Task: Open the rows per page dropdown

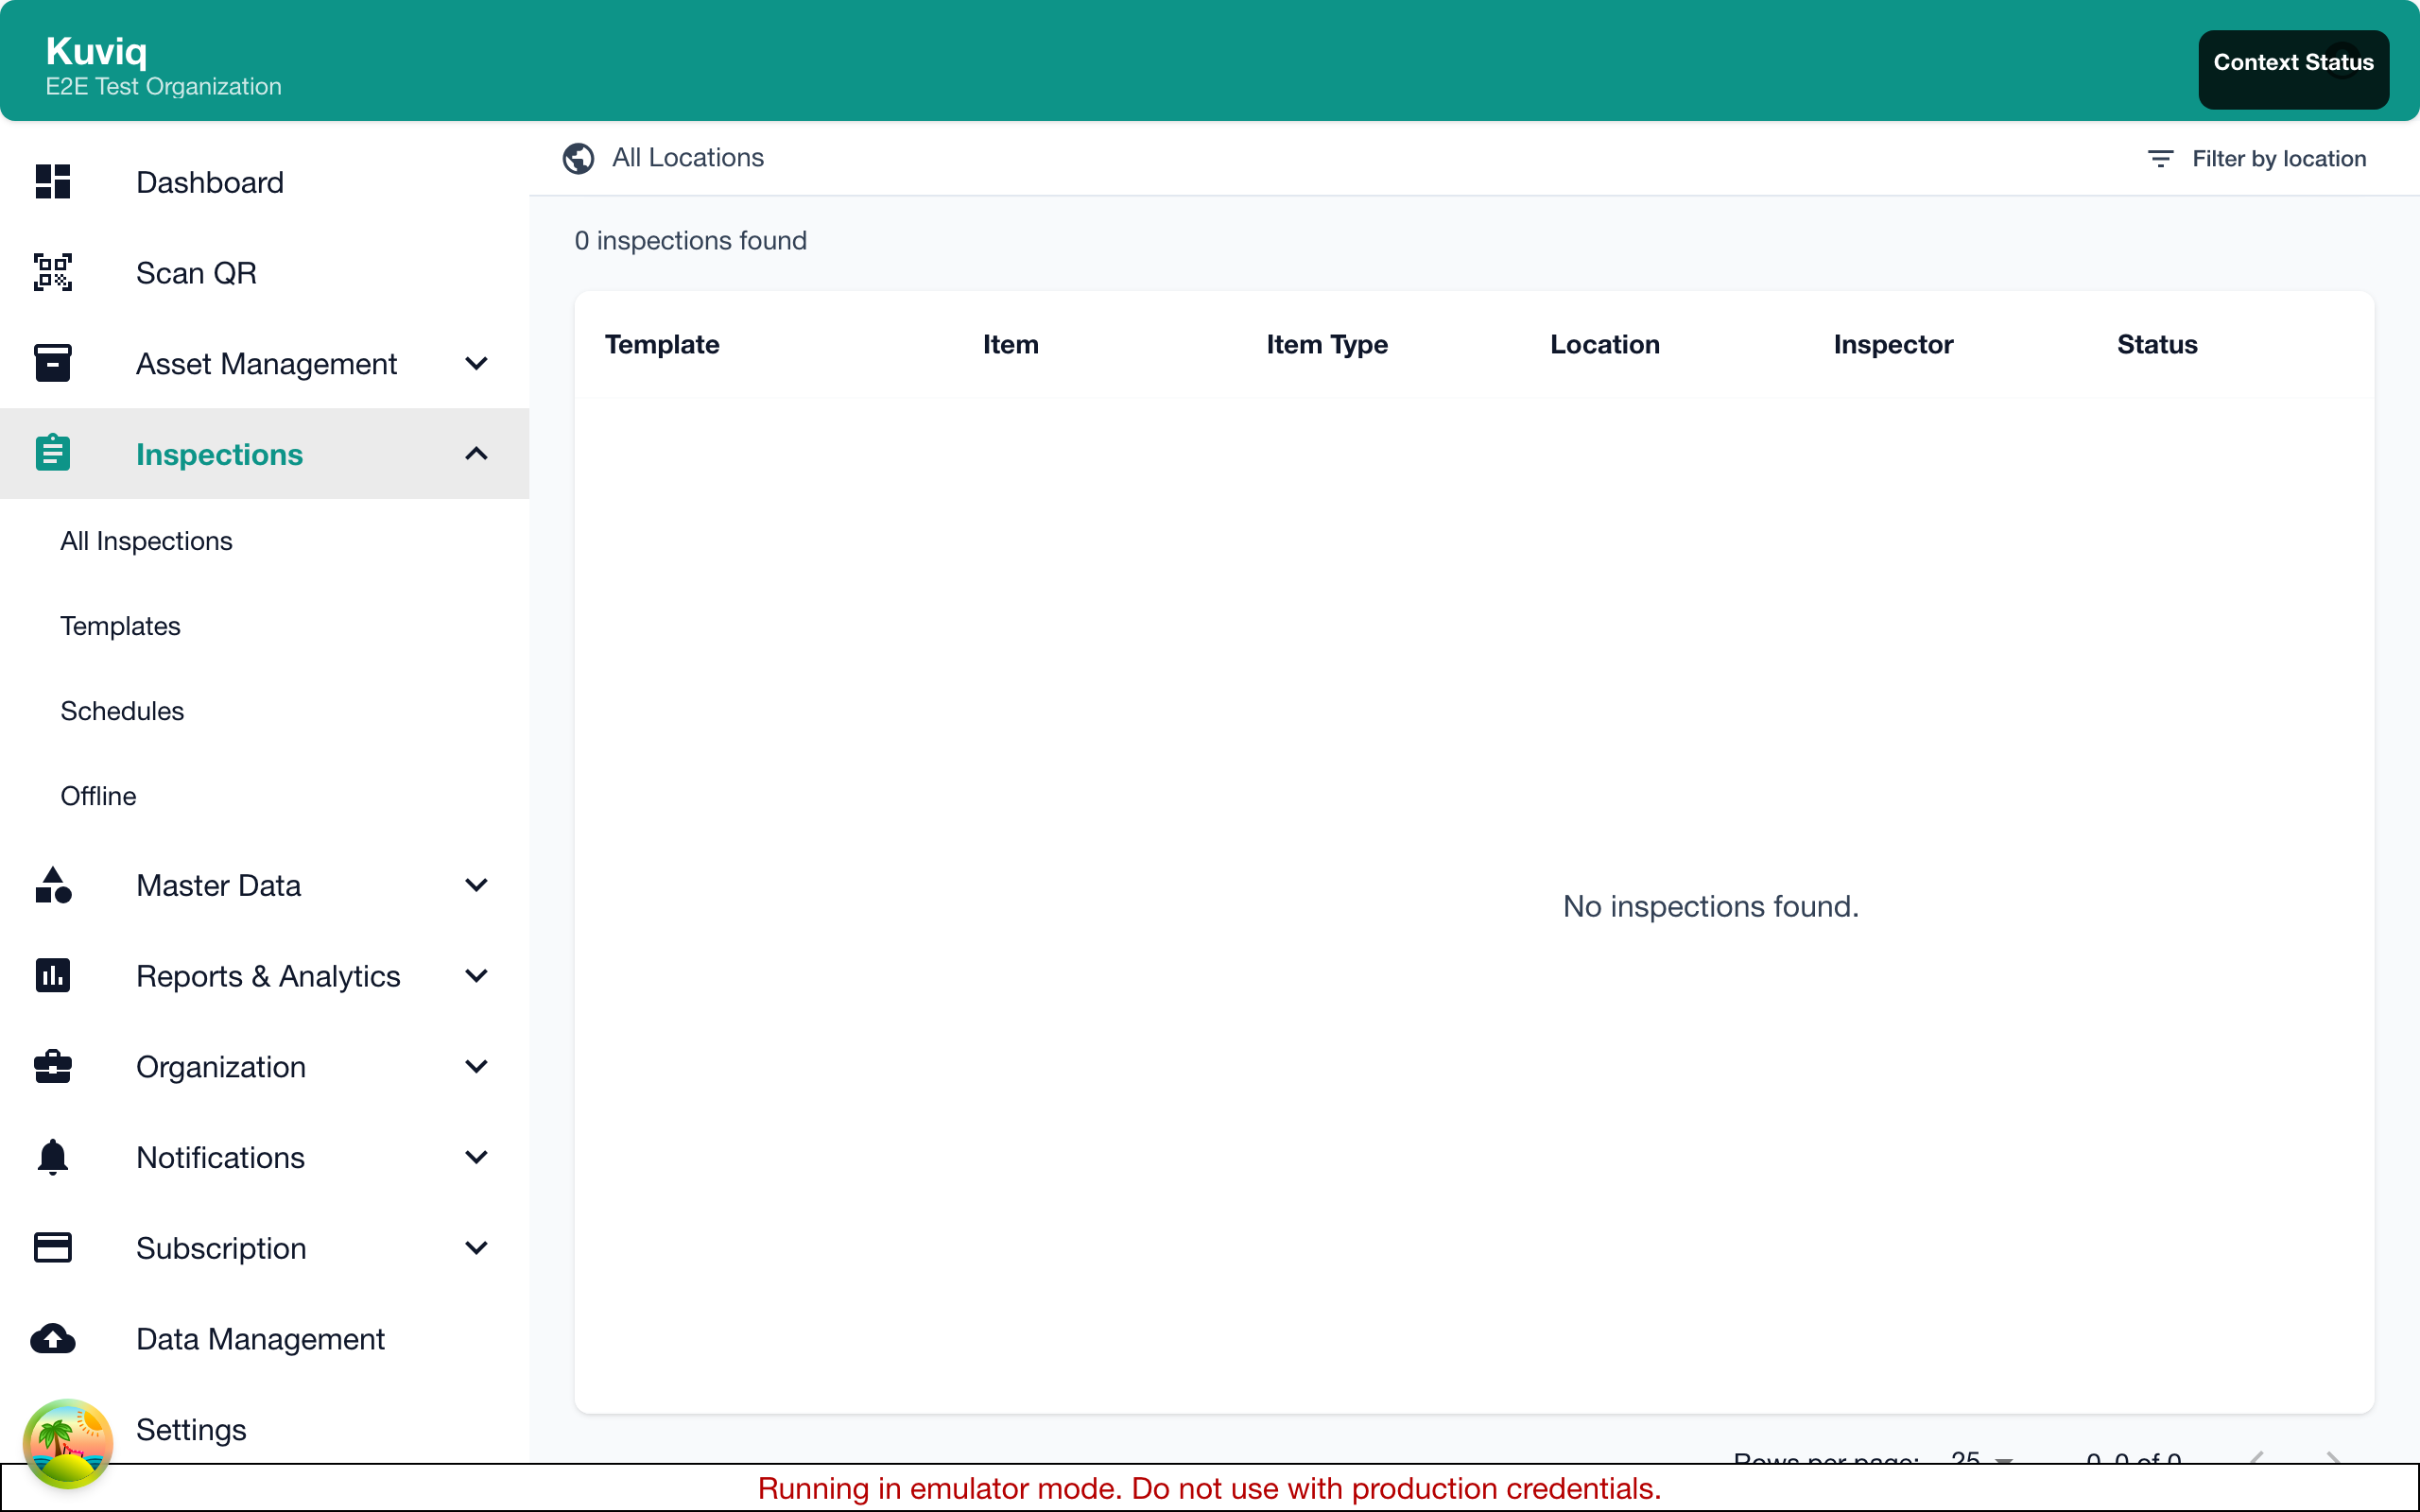Action: coord(1982,1458)
